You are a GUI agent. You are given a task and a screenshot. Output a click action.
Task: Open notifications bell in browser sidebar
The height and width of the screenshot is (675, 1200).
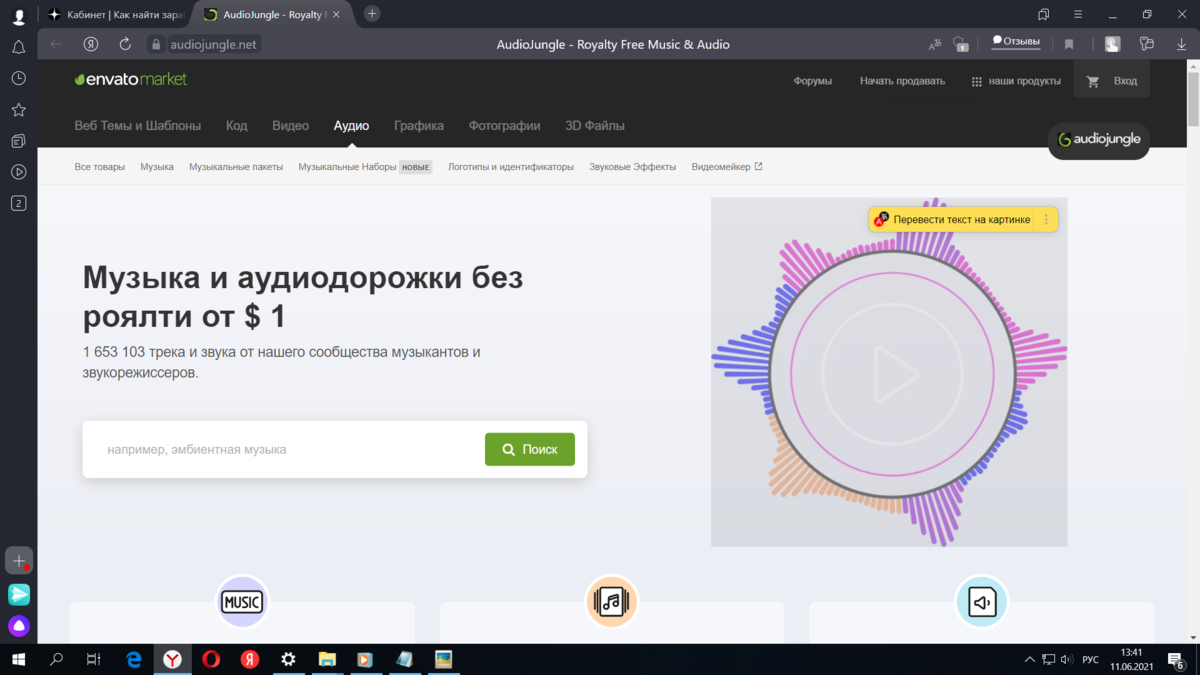(18, 47)
